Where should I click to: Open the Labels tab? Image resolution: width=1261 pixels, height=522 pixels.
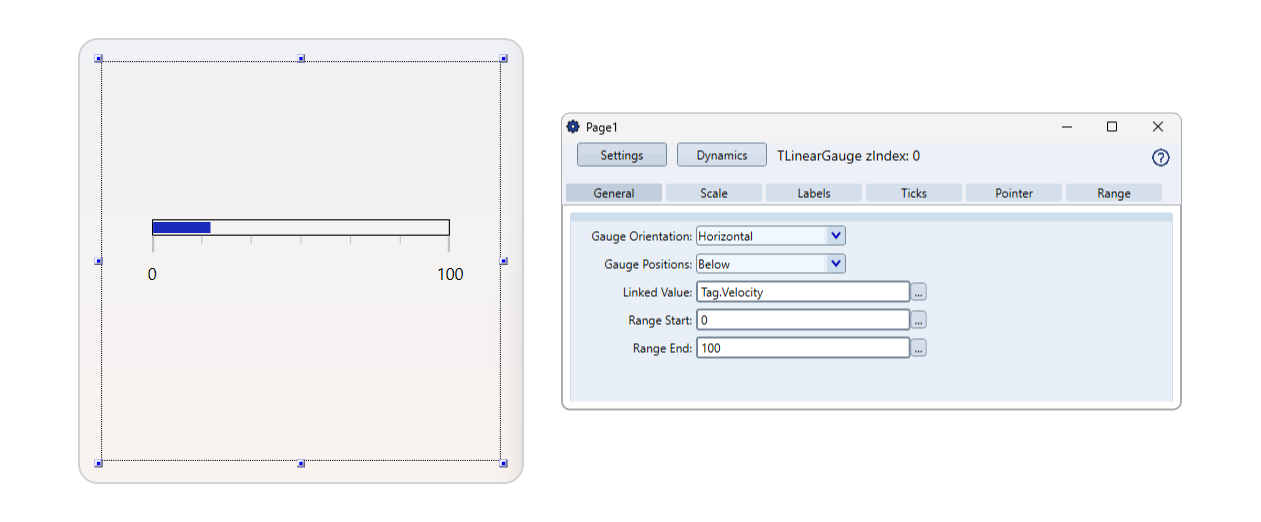(813, 193)
